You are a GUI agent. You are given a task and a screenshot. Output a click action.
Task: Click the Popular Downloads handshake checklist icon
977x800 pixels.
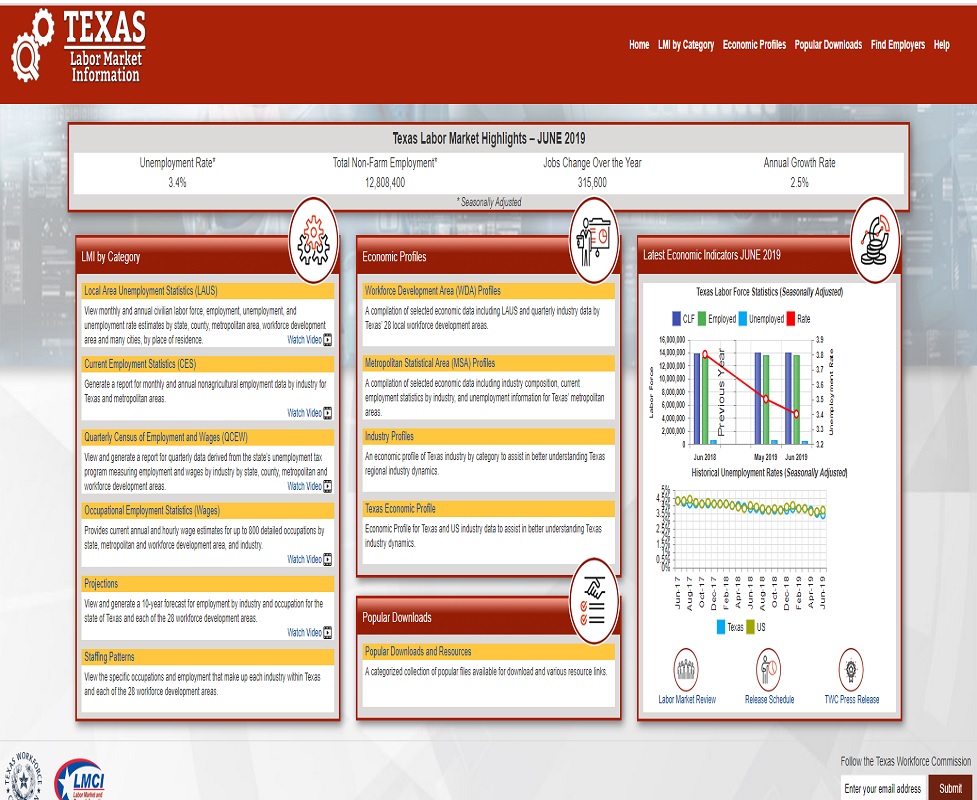pos(594,601)
